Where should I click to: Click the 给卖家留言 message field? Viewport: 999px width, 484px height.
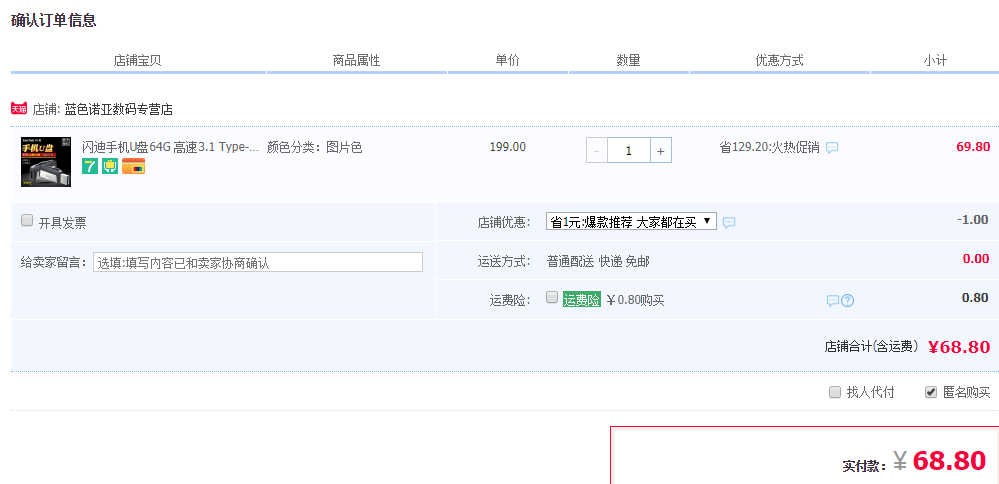point(258,262)
